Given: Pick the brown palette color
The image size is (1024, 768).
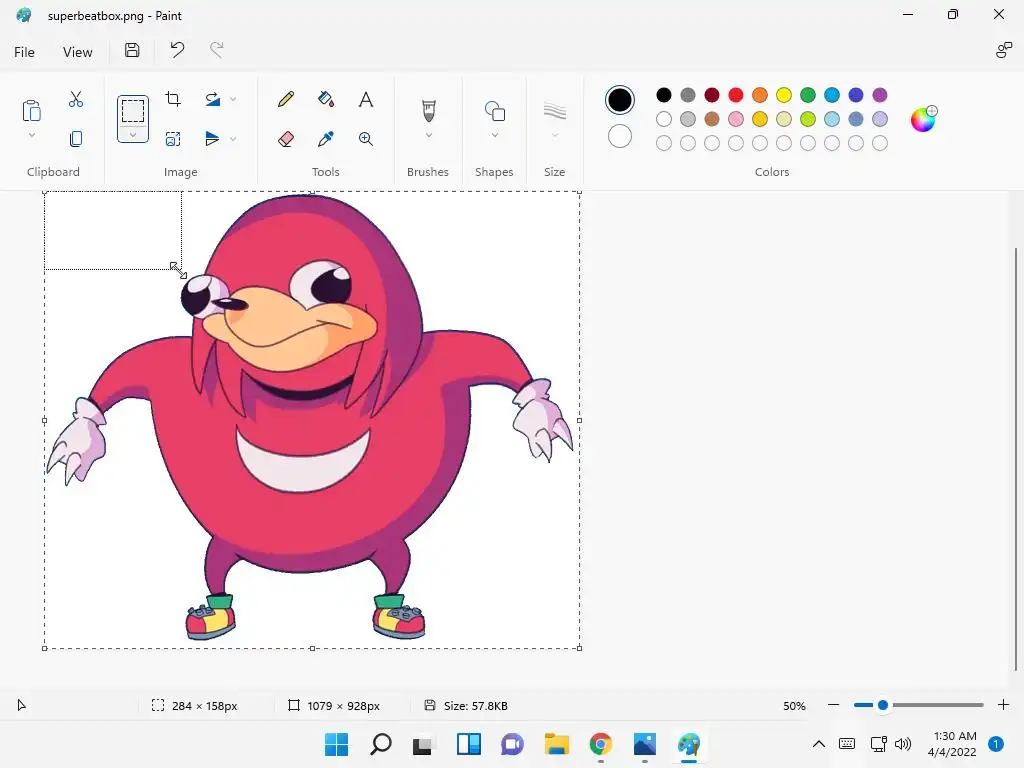Looking at the screenshot, I should click(712, 119).
